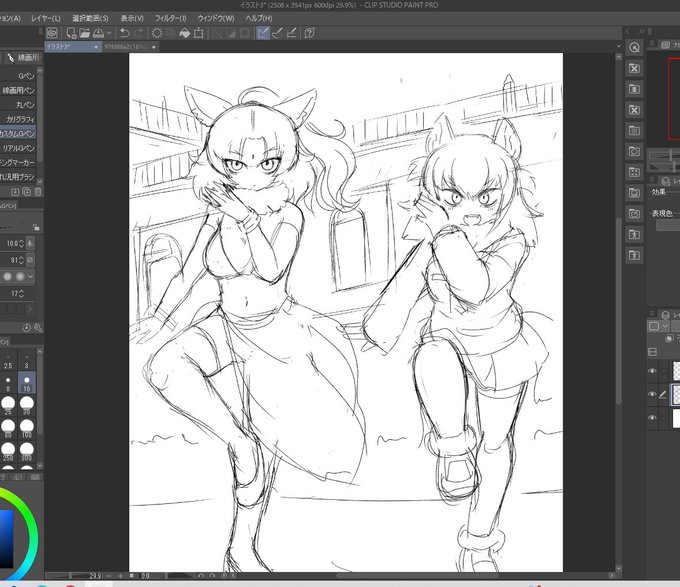Save the illustration with the save icon
Viewport: 680px width, 587px height.
point(98,33)
